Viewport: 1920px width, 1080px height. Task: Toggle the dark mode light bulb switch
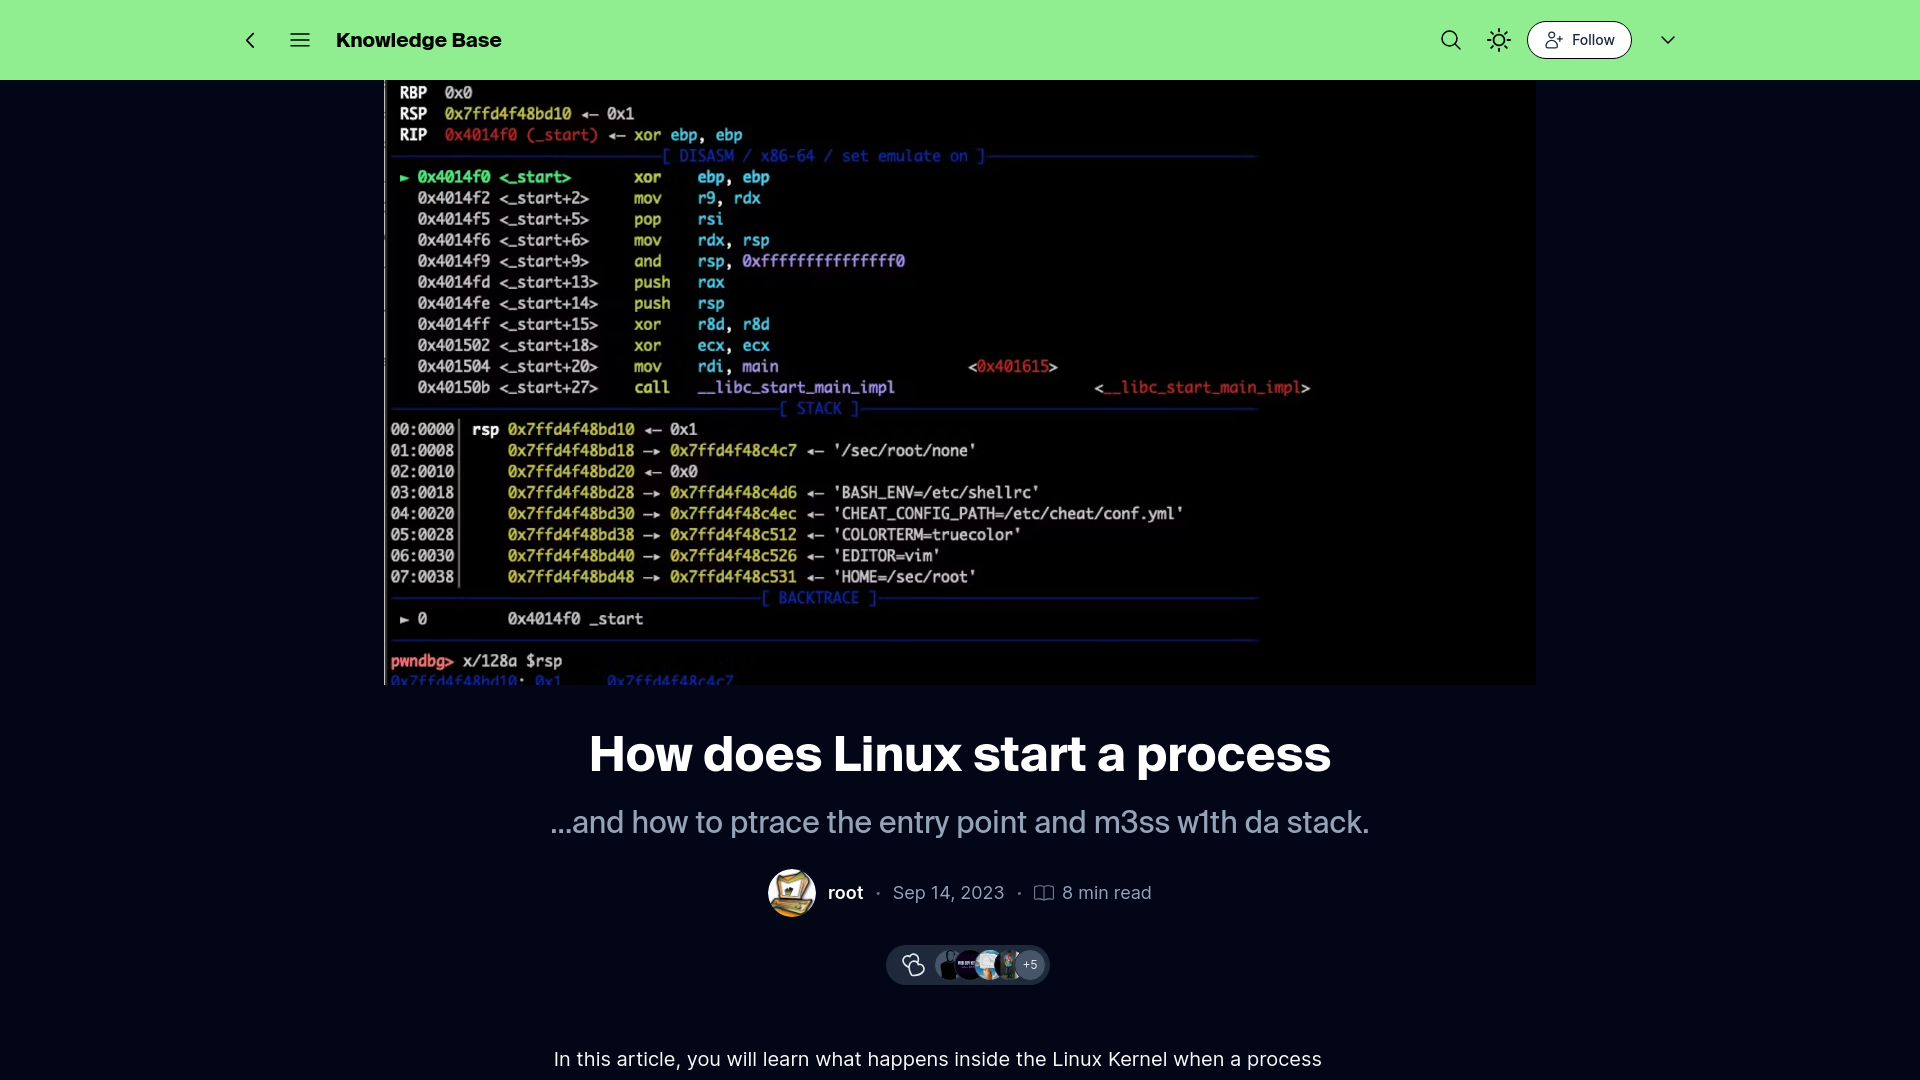[x=1498, y=40]
